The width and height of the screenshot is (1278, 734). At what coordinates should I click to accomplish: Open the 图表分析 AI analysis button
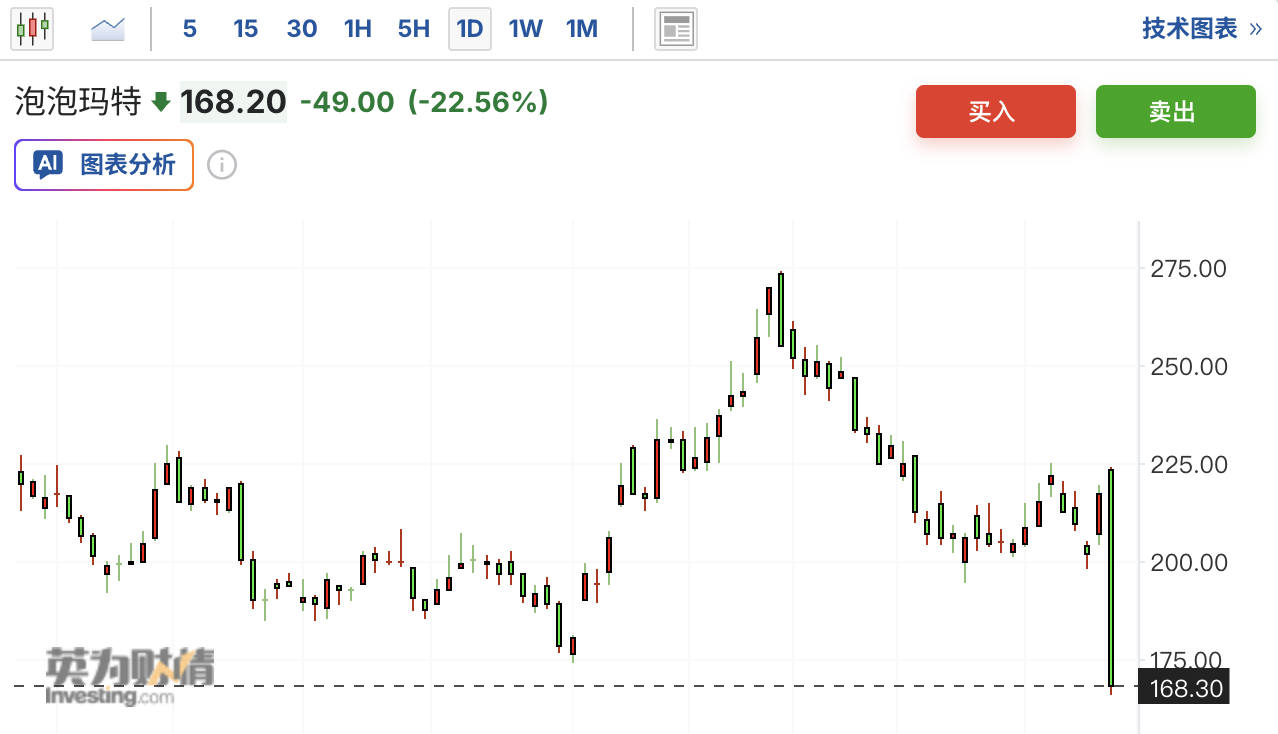[x=104, y=165]
